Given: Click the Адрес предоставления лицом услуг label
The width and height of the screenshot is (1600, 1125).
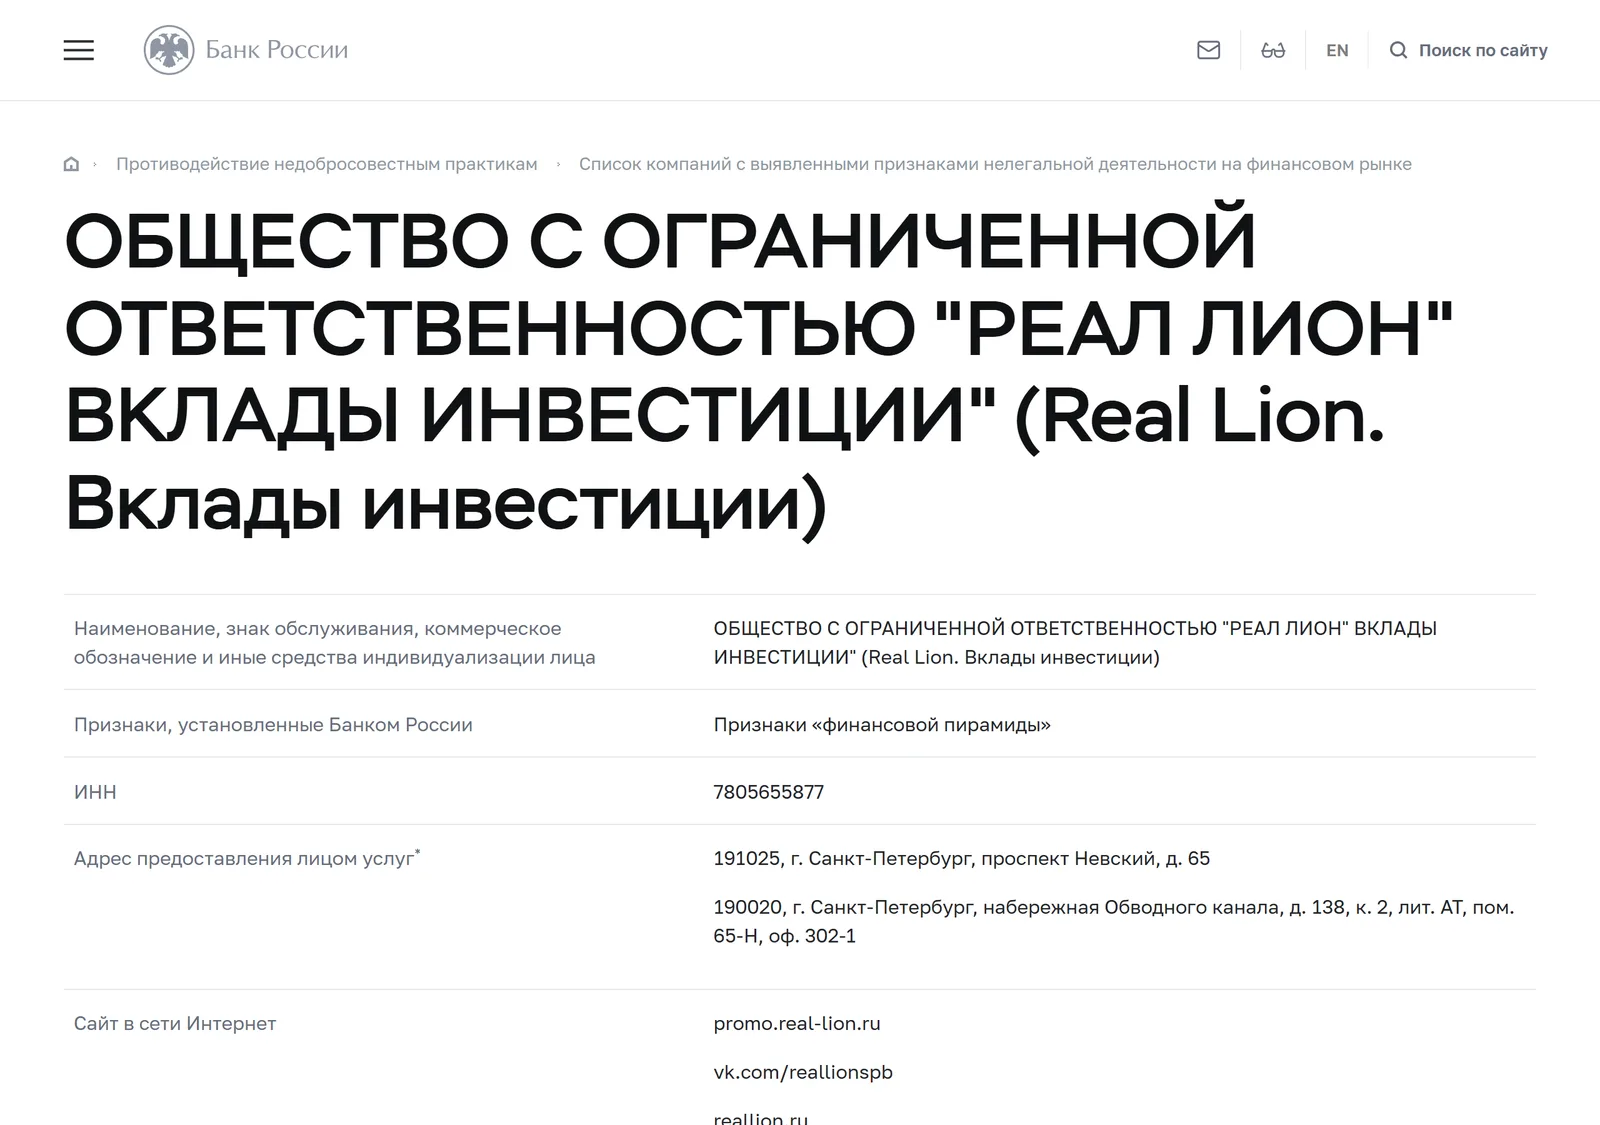Looking at the screenshot, I should [x=247, y=858].
